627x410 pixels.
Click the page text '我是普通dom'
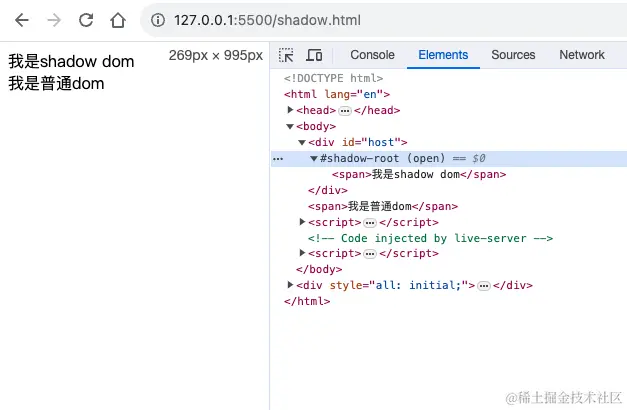tap(56, 84)
